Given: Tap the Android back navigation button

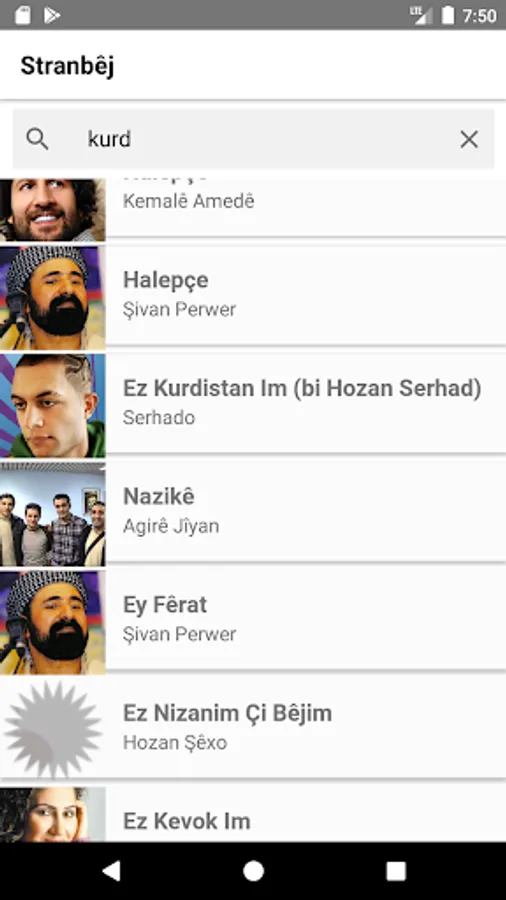Looking at the screenshot, I should coord(111,871).
